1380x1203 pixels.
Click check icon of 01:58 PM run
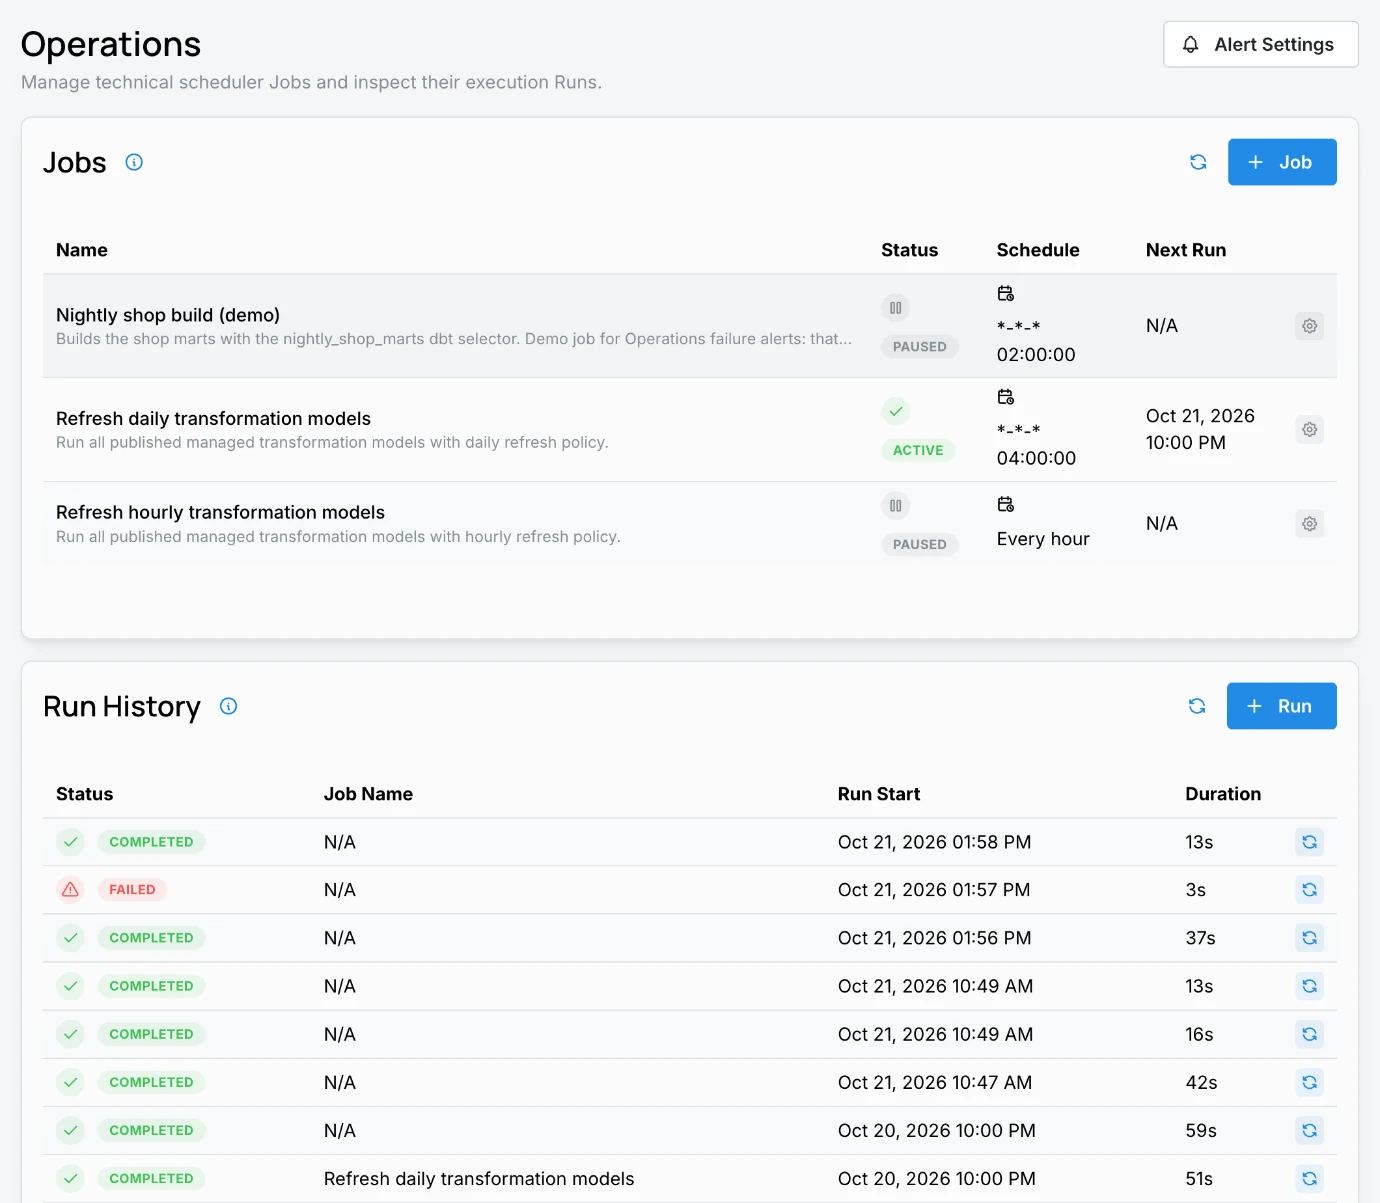pyautogui.click(x=70, y=842)
